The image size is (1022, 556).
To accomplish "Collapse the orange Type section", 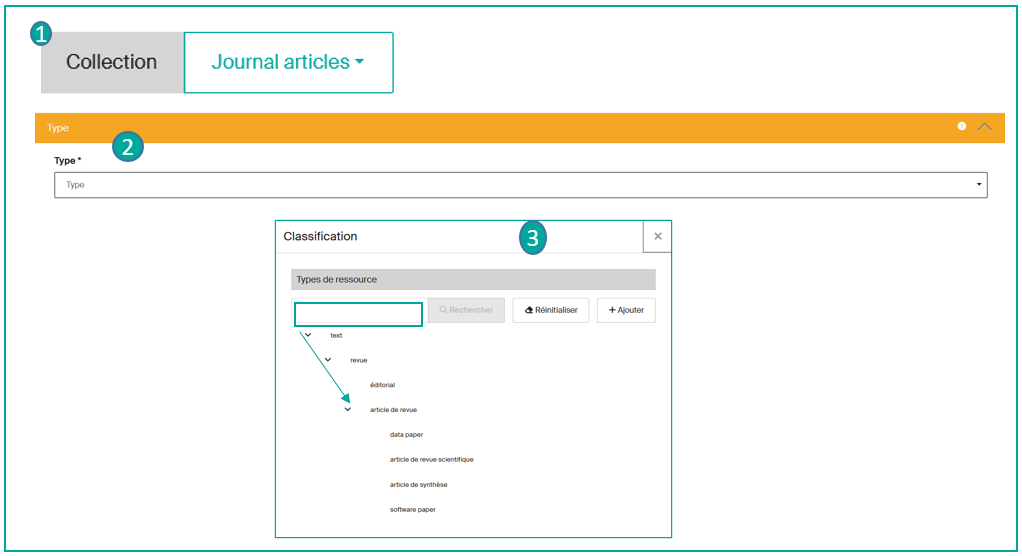I will [984, 127].
